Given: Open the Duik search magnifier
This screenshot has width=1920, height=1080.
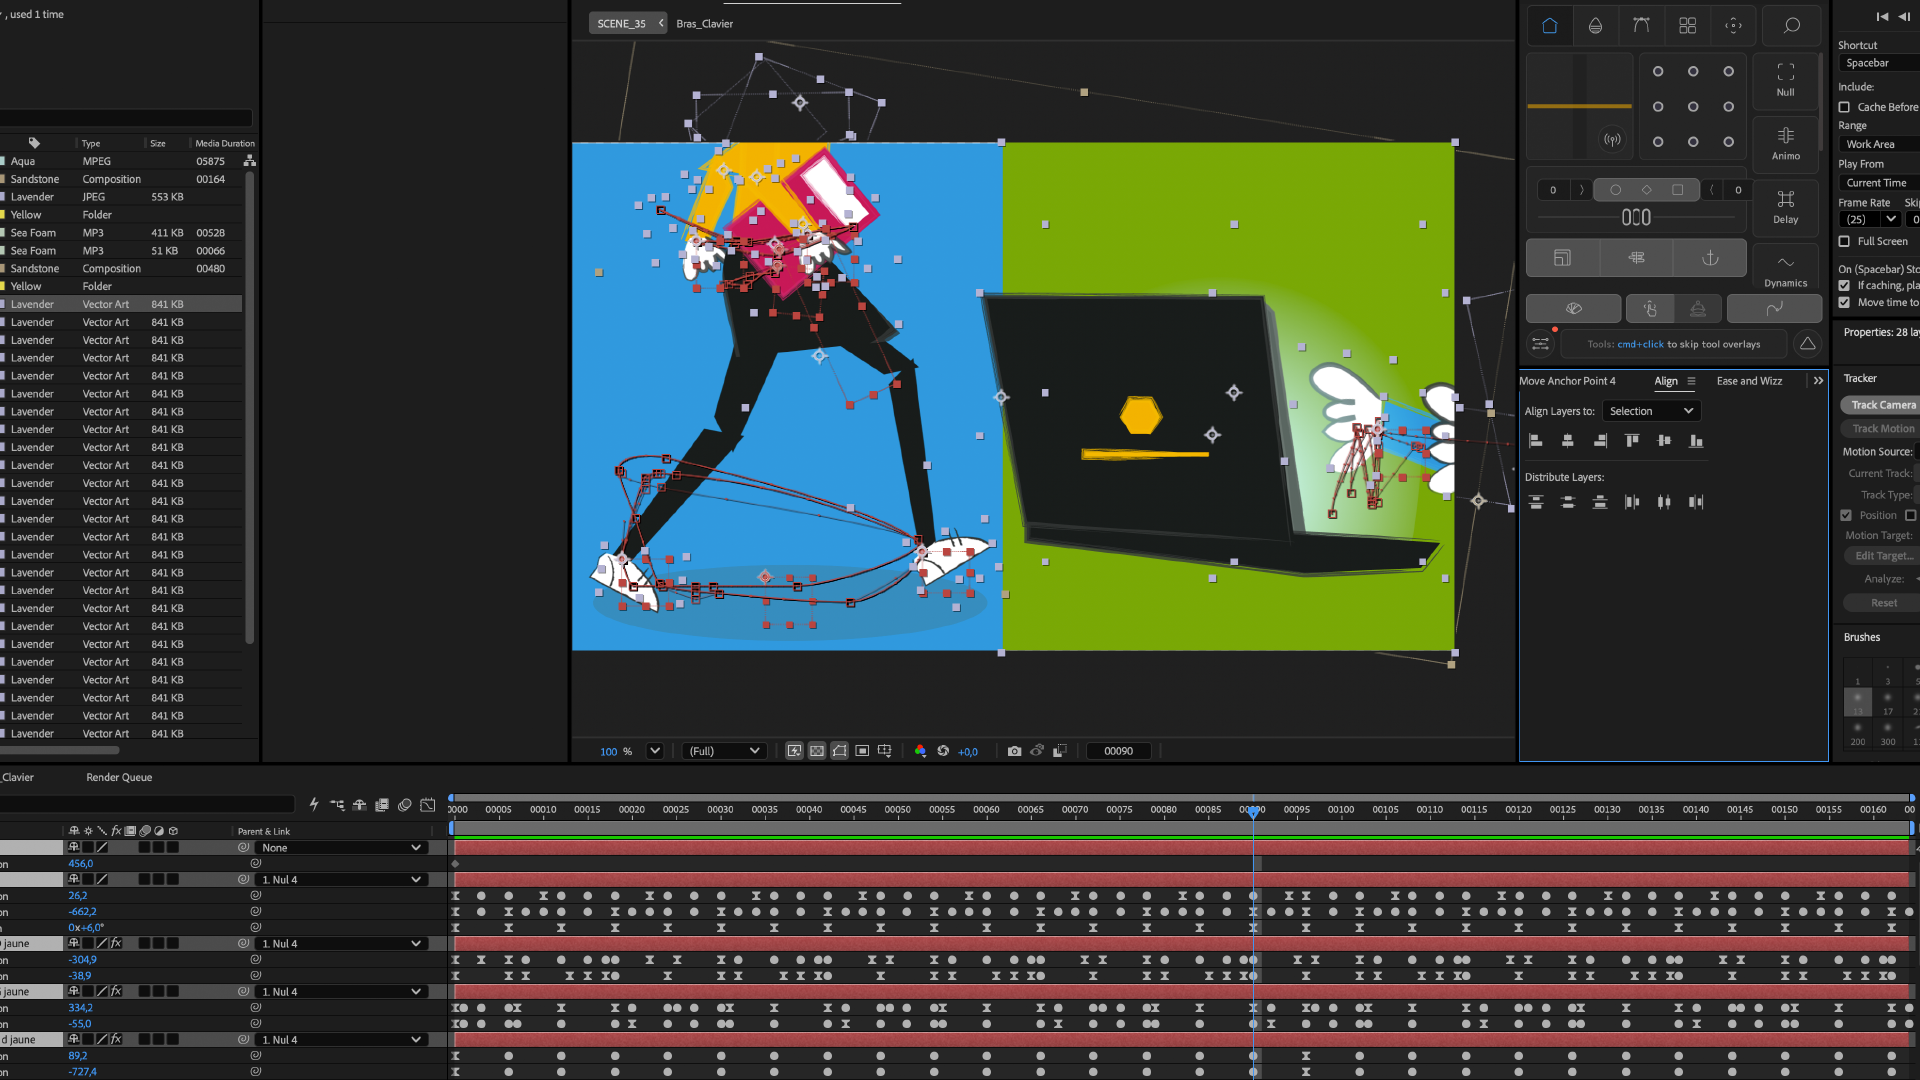Looking at the screenshot, I should 1791,26.
